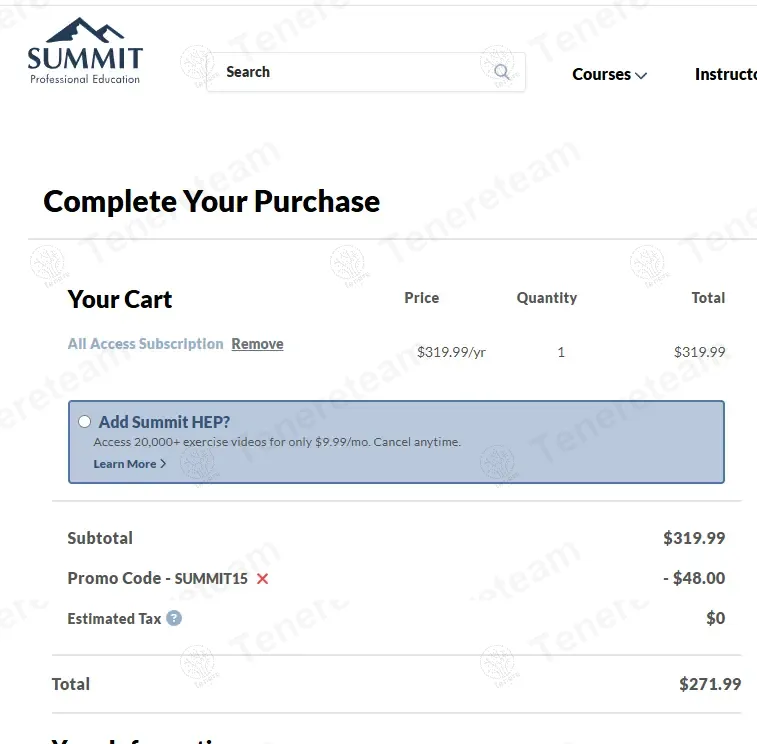Click the Complete Your Purchase heading

point(212,201)
